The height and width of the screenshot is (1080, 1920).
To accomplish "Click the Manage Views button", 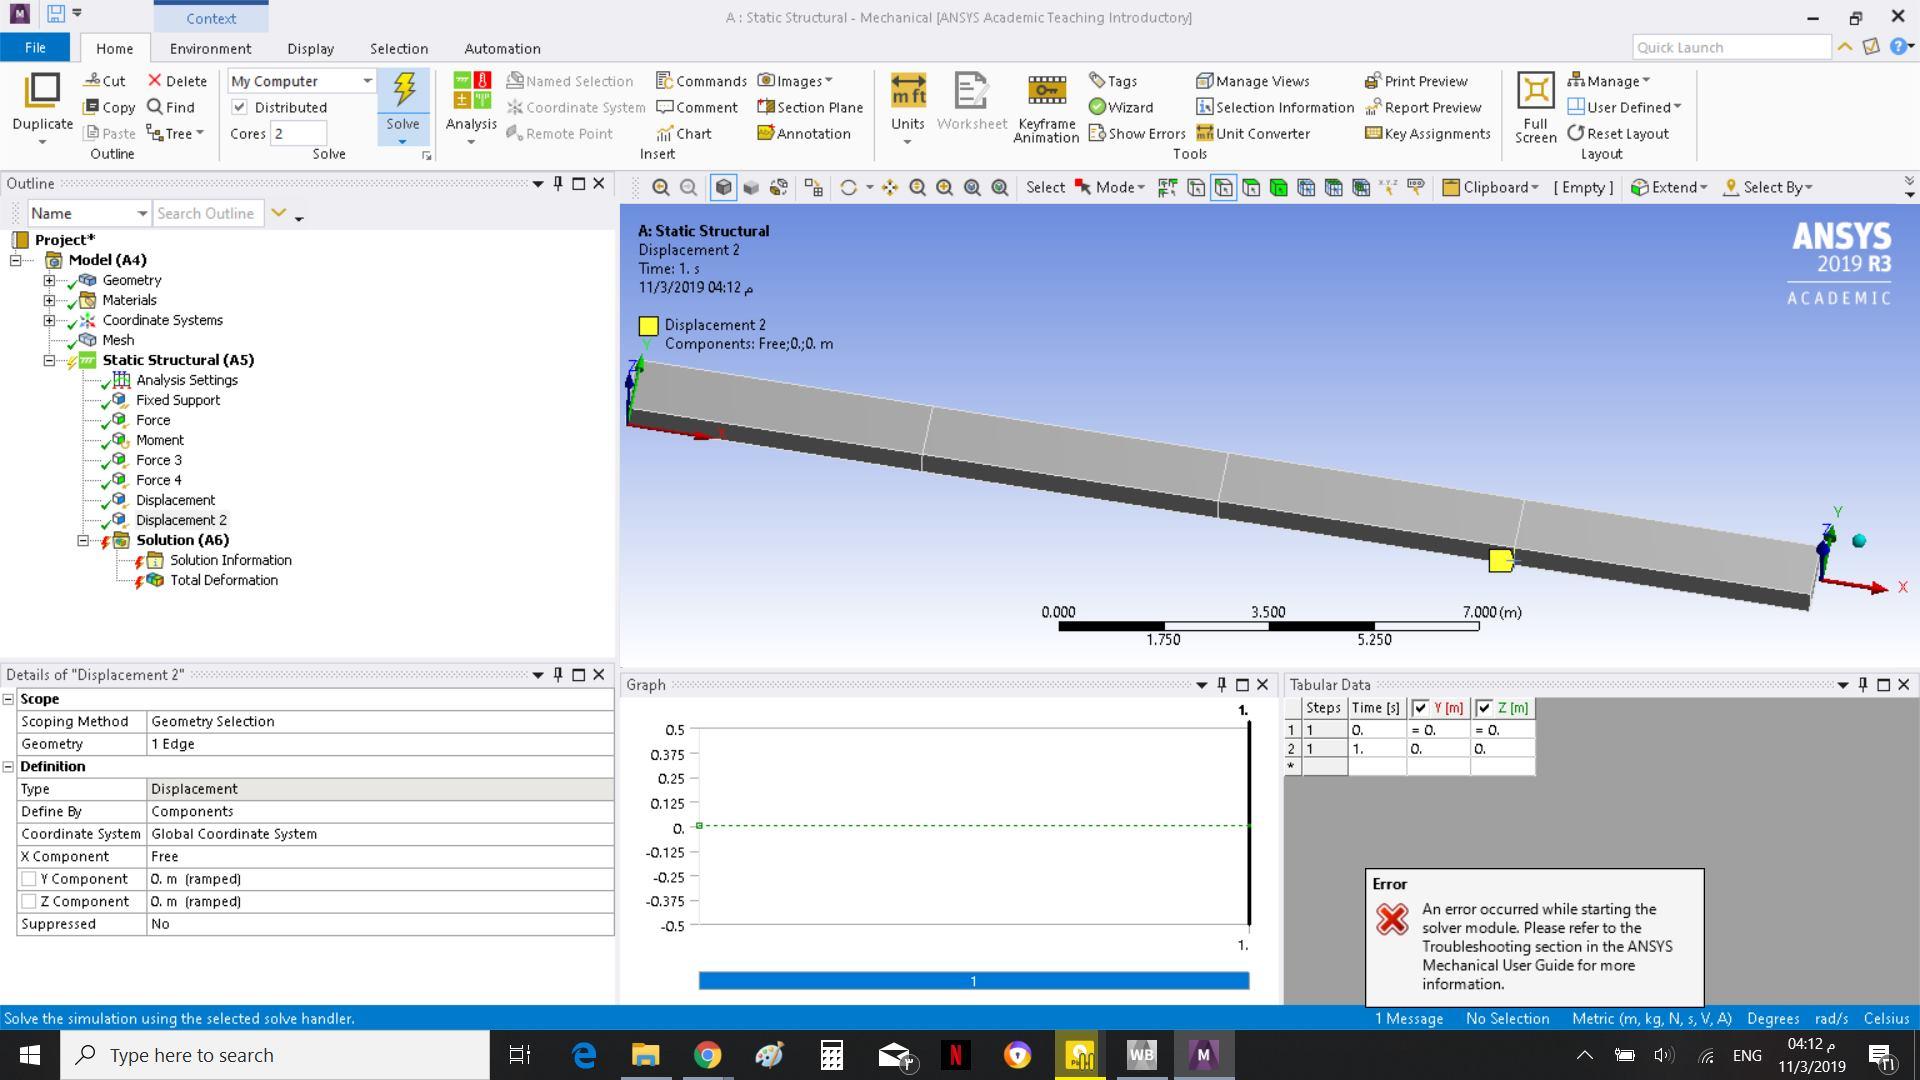I will (x=1253, y=81).
